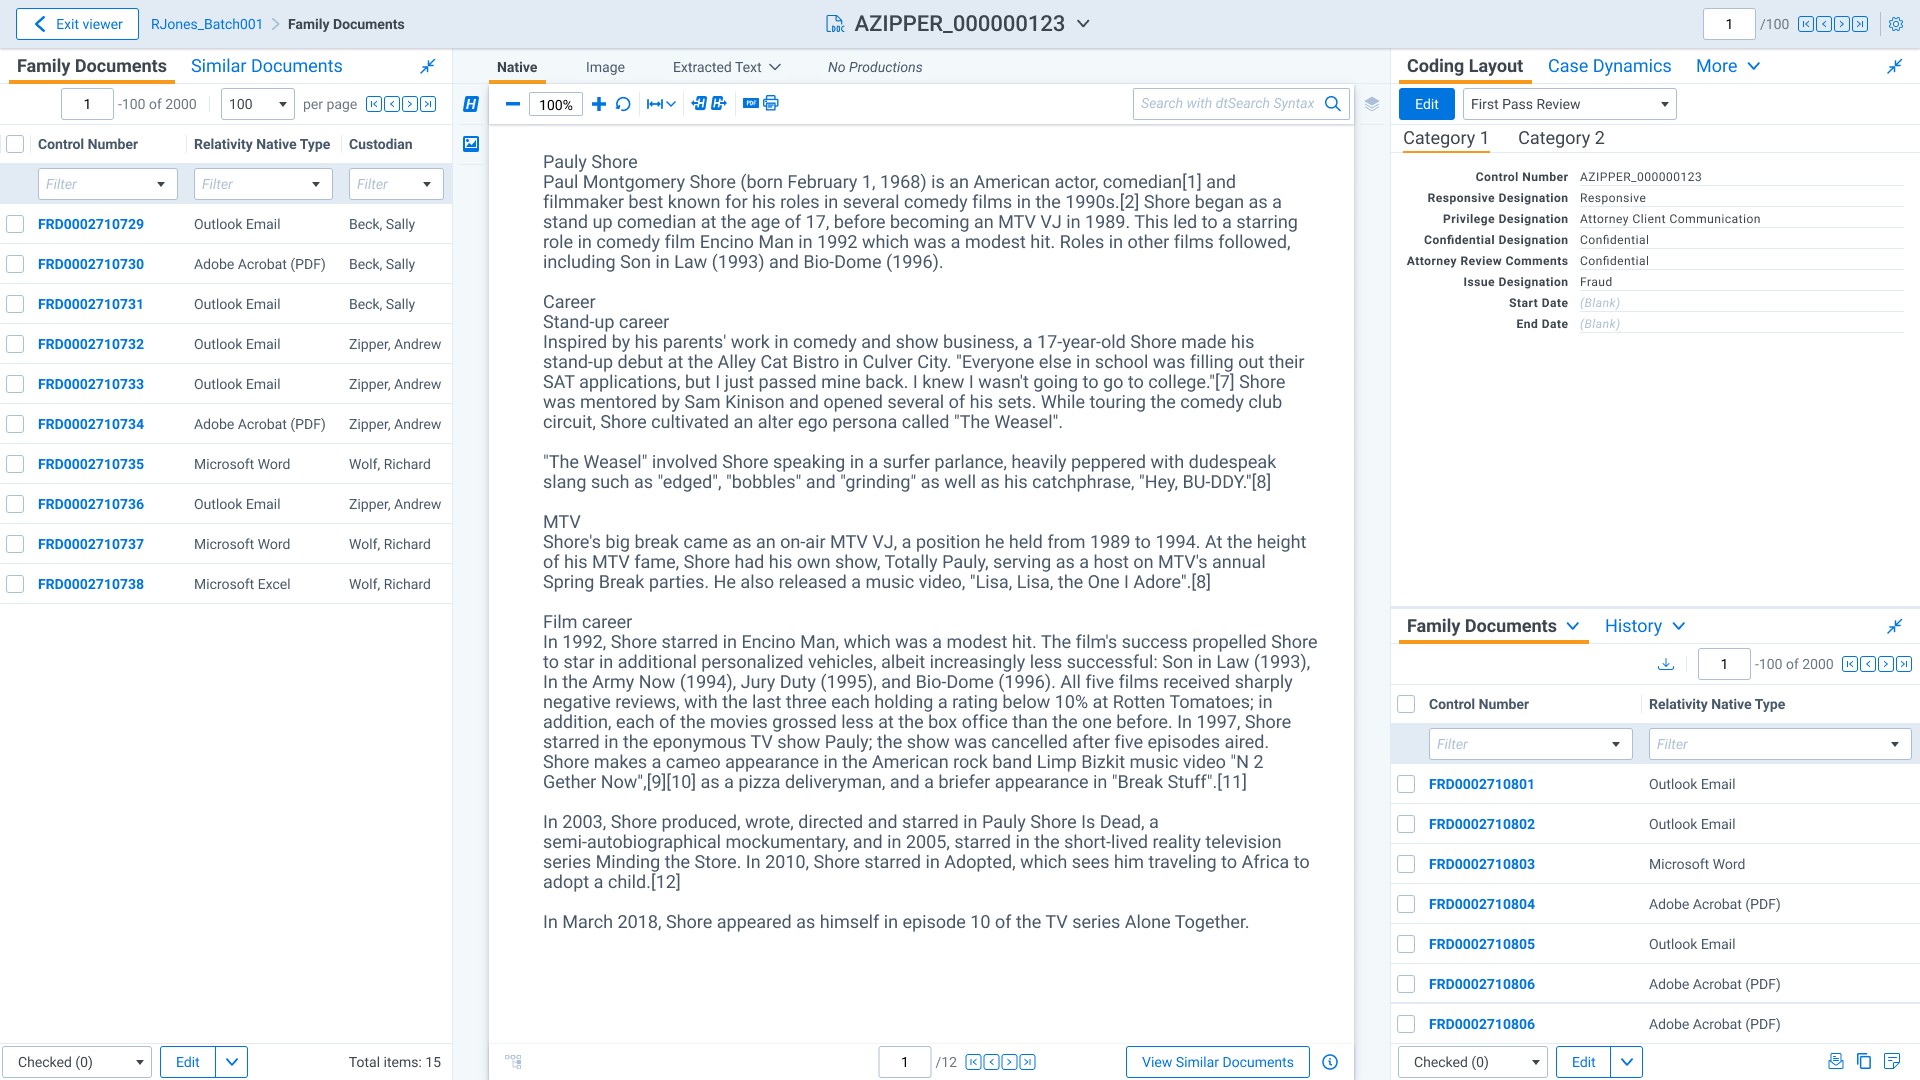The image size is (1920, 1080).
Task: Check the box for FRD0002710734
Action: click(15, 424)
